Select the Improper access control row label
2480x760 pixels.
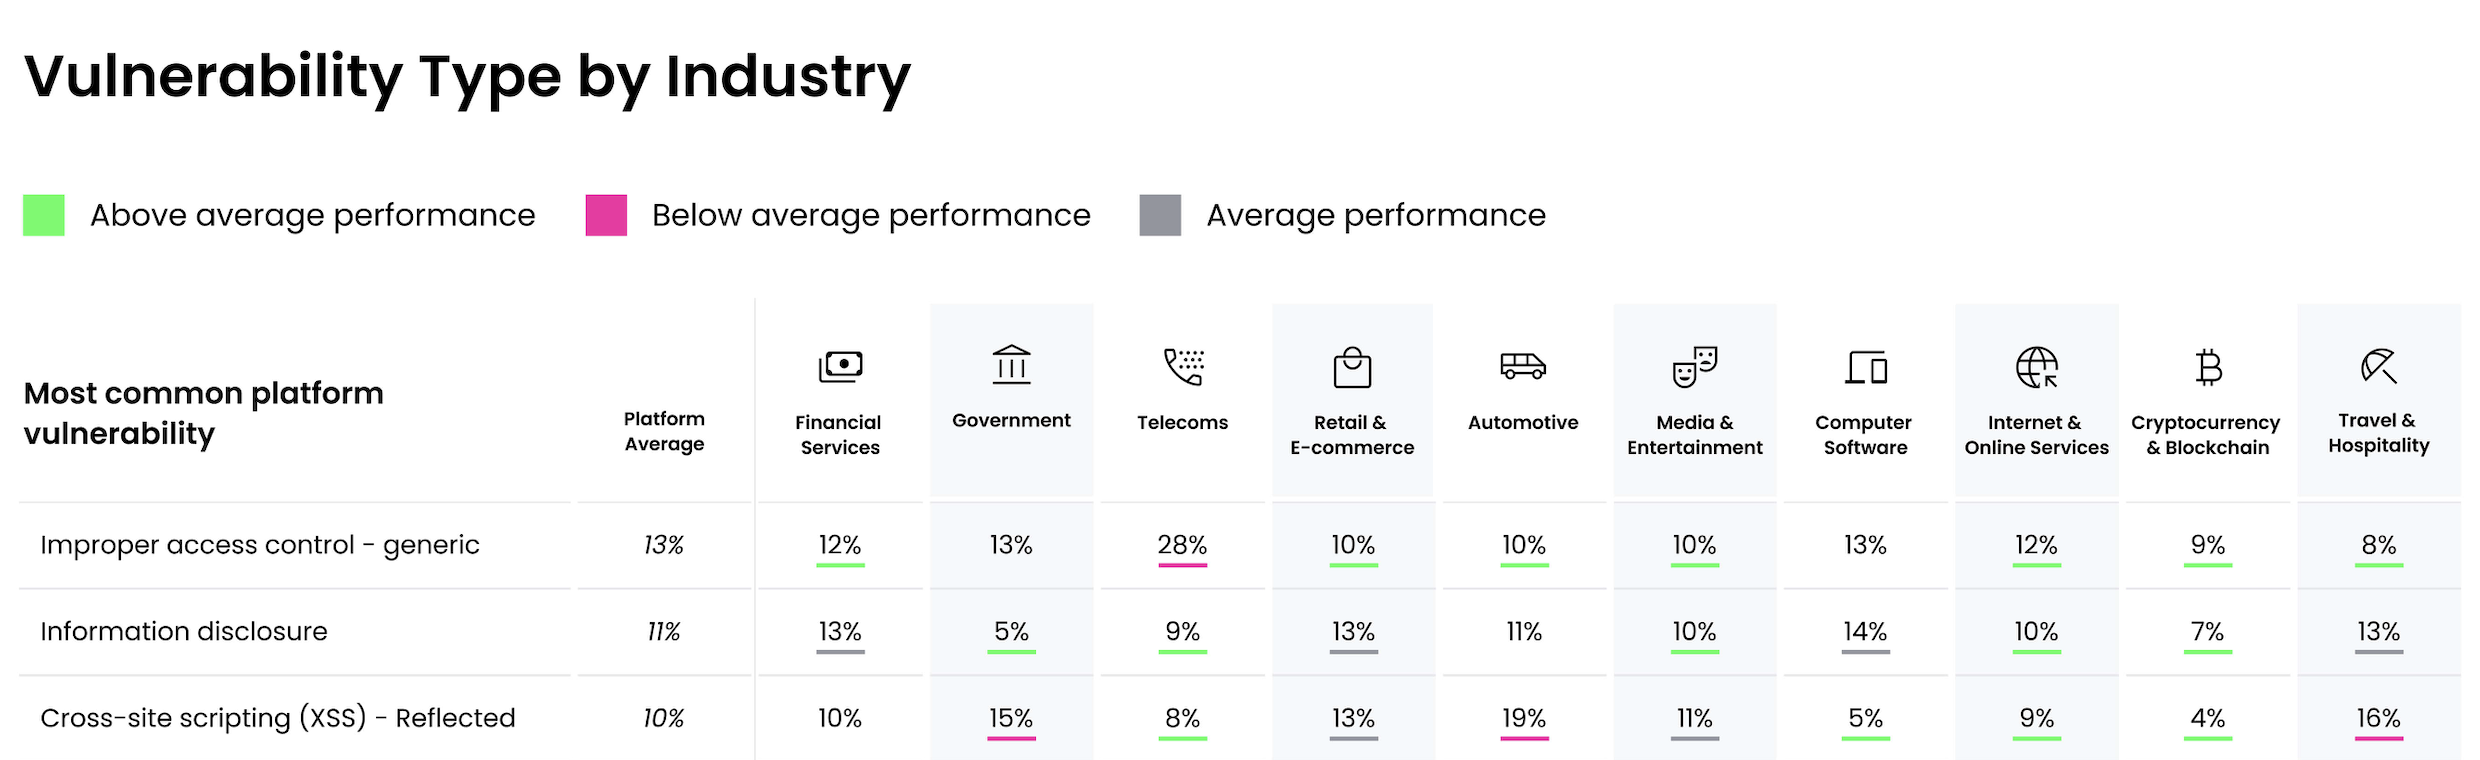[x=260, y=545]
